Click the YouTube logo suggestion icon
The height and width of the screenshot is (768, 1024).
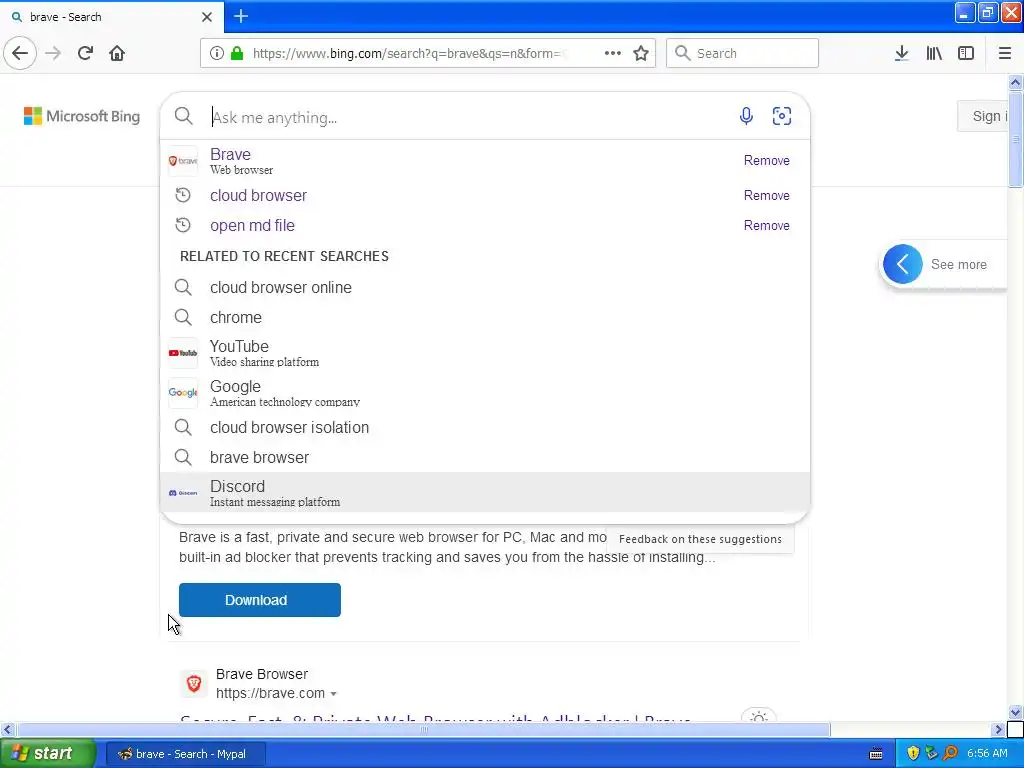183,353
